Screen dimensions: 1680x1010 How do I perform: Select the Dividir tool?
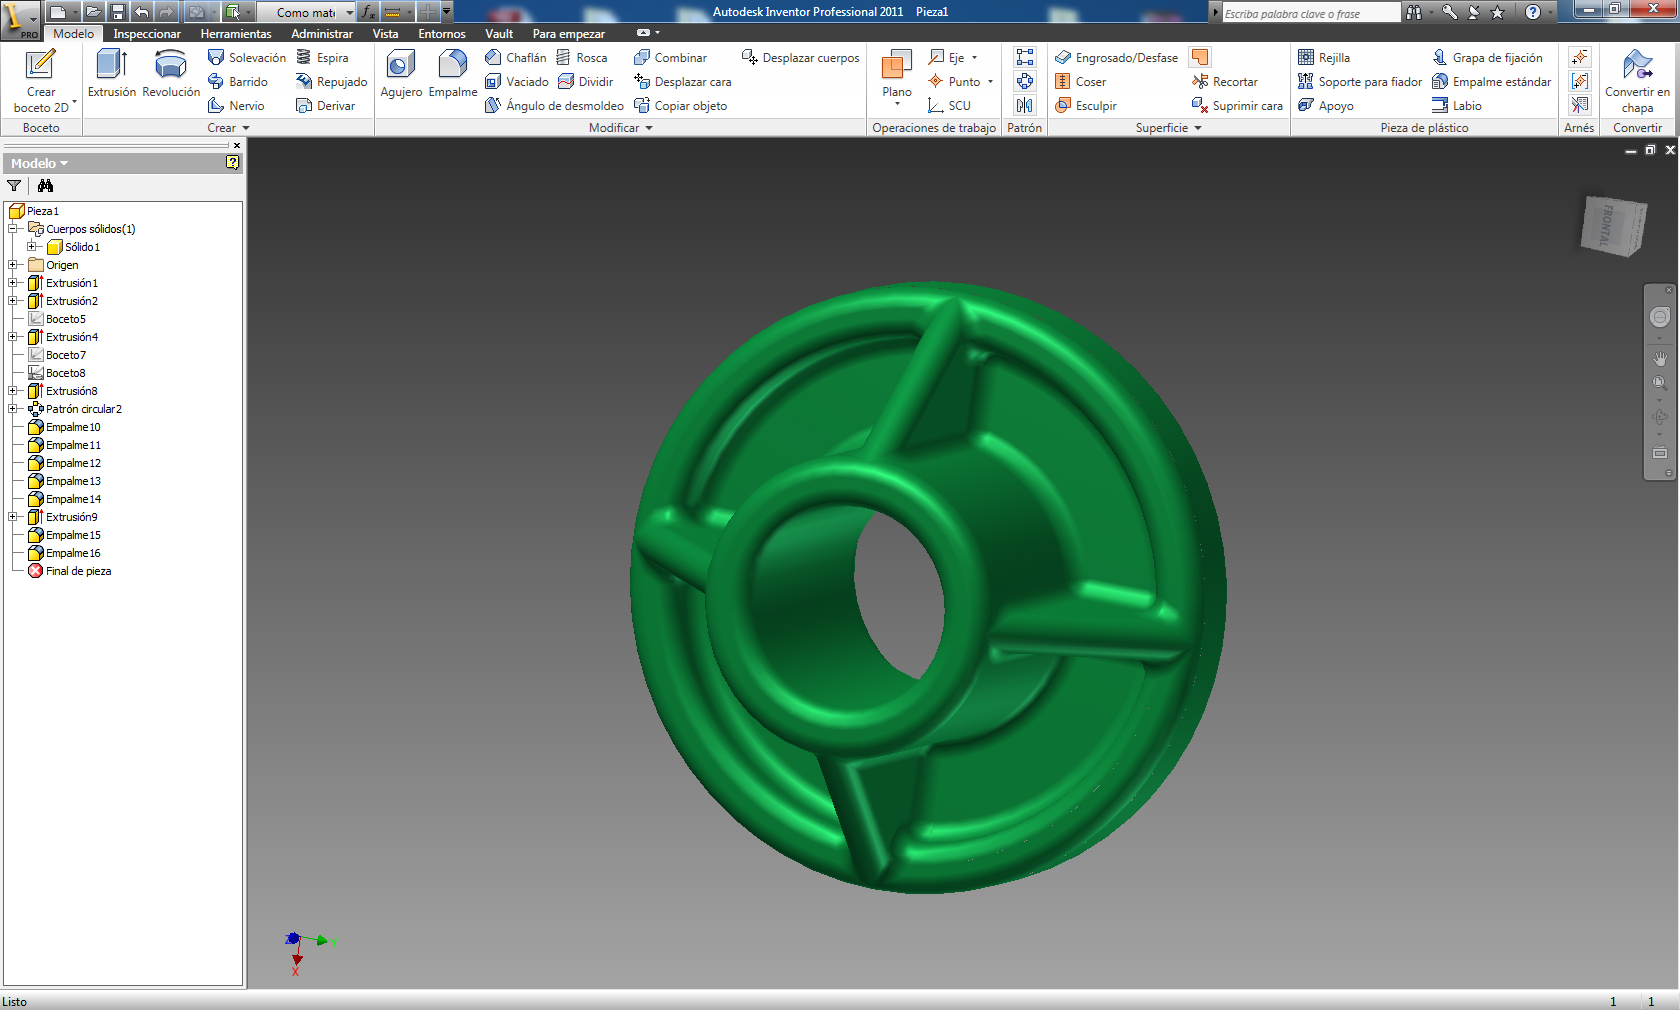coord(586,82)
